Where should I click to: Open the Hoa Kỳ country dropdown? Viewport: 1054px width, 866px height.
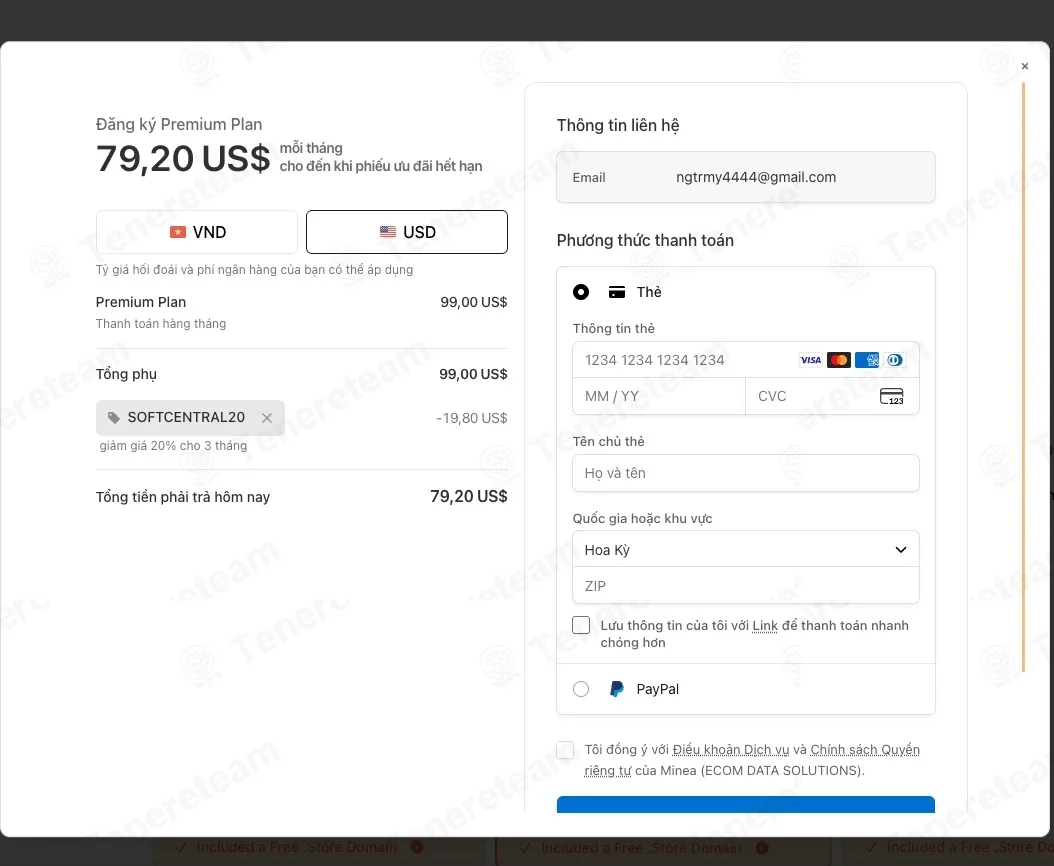coord(745,549)
